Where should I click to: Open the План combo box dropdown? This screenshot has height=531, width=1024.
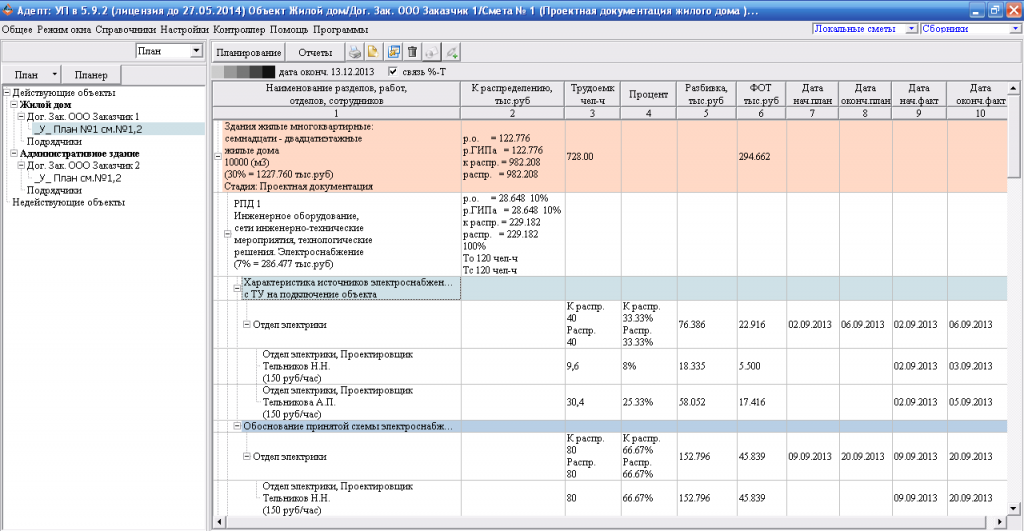[x=196, y=51]
